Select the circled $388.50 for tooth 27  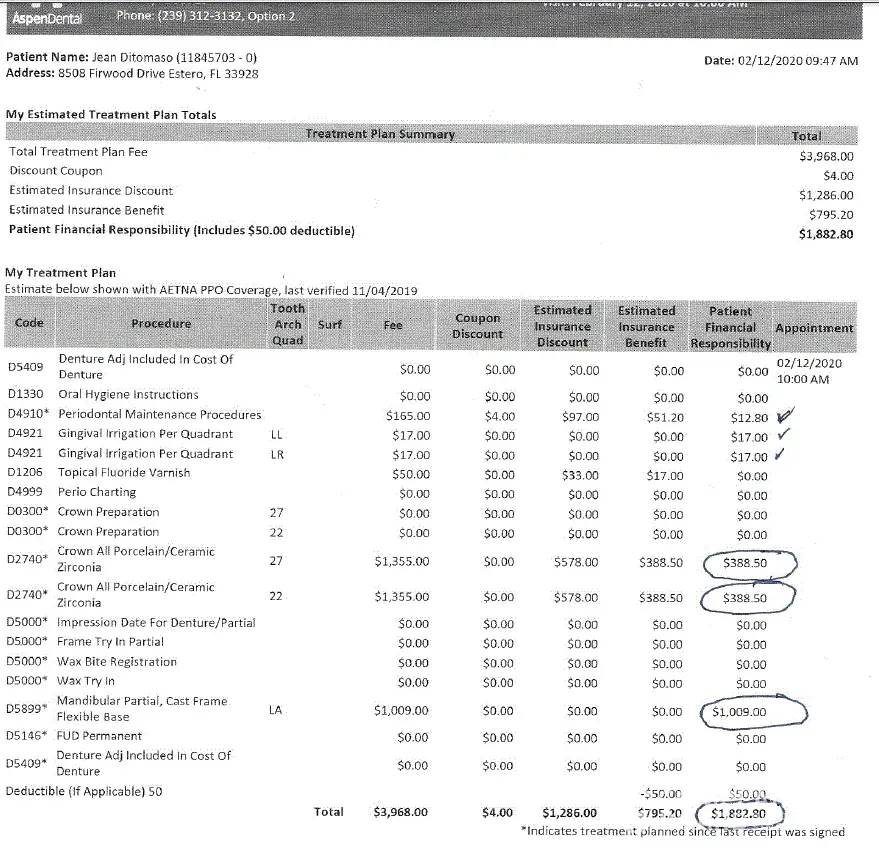pyautogui.click(x=745, y=563)
